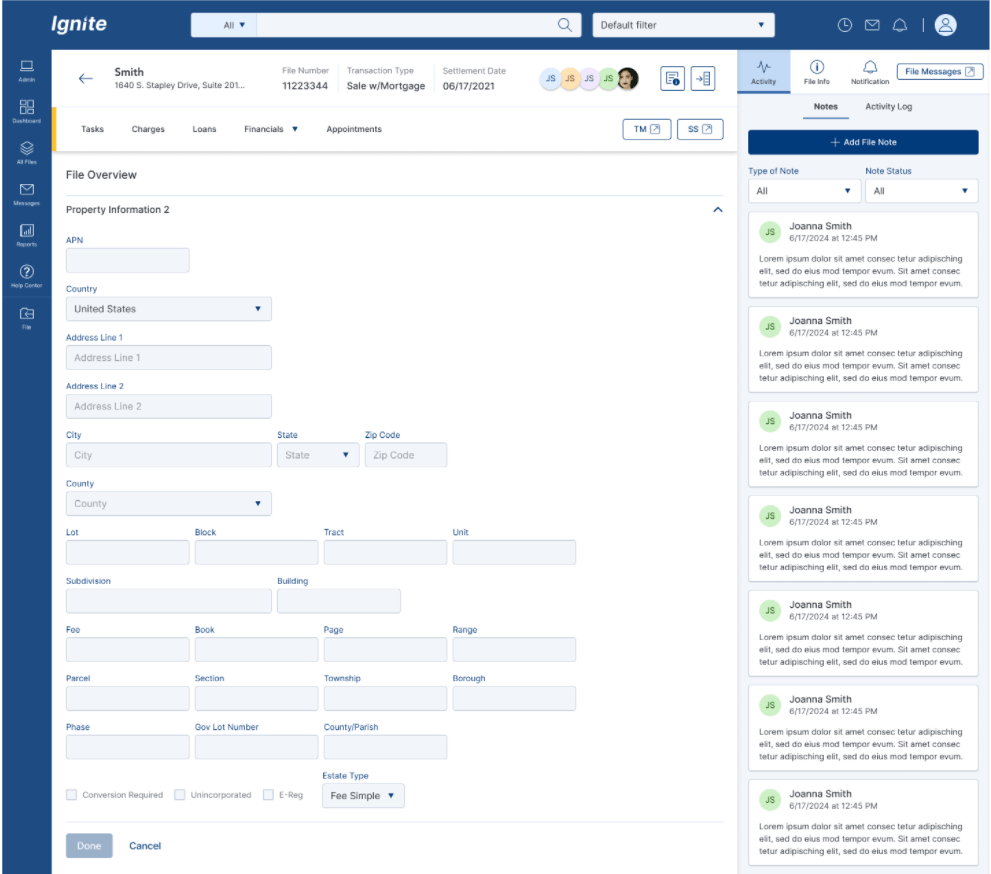Screen dimensions: 991x874
Task: Open the user profile avatar
Action: coord(945,25)
